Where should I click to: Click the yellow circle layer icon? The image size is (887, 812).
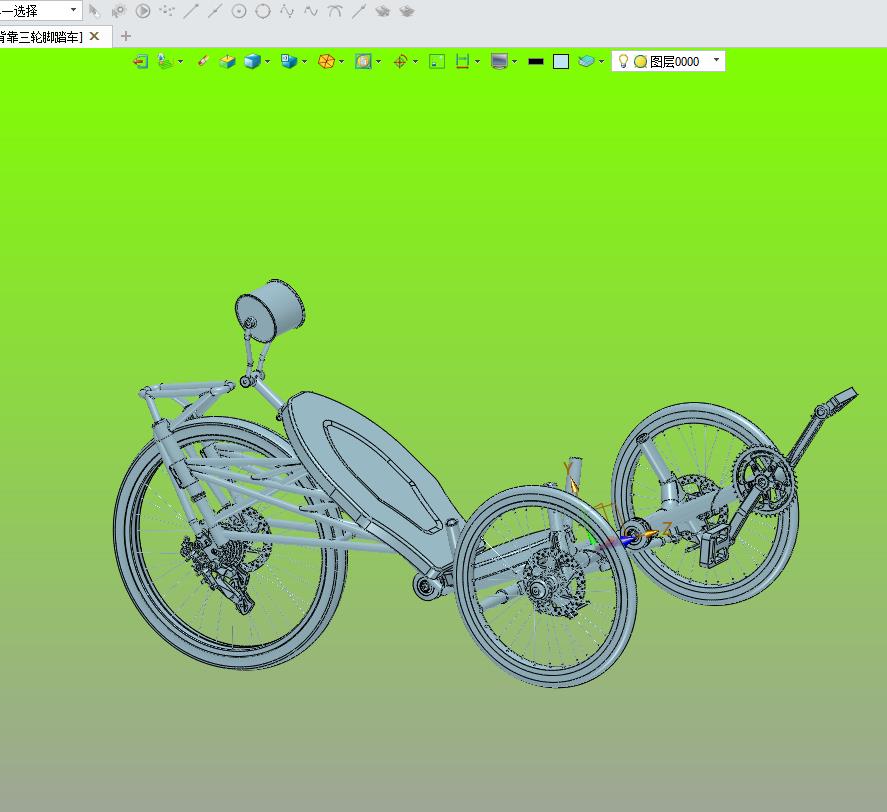(640, 61)
